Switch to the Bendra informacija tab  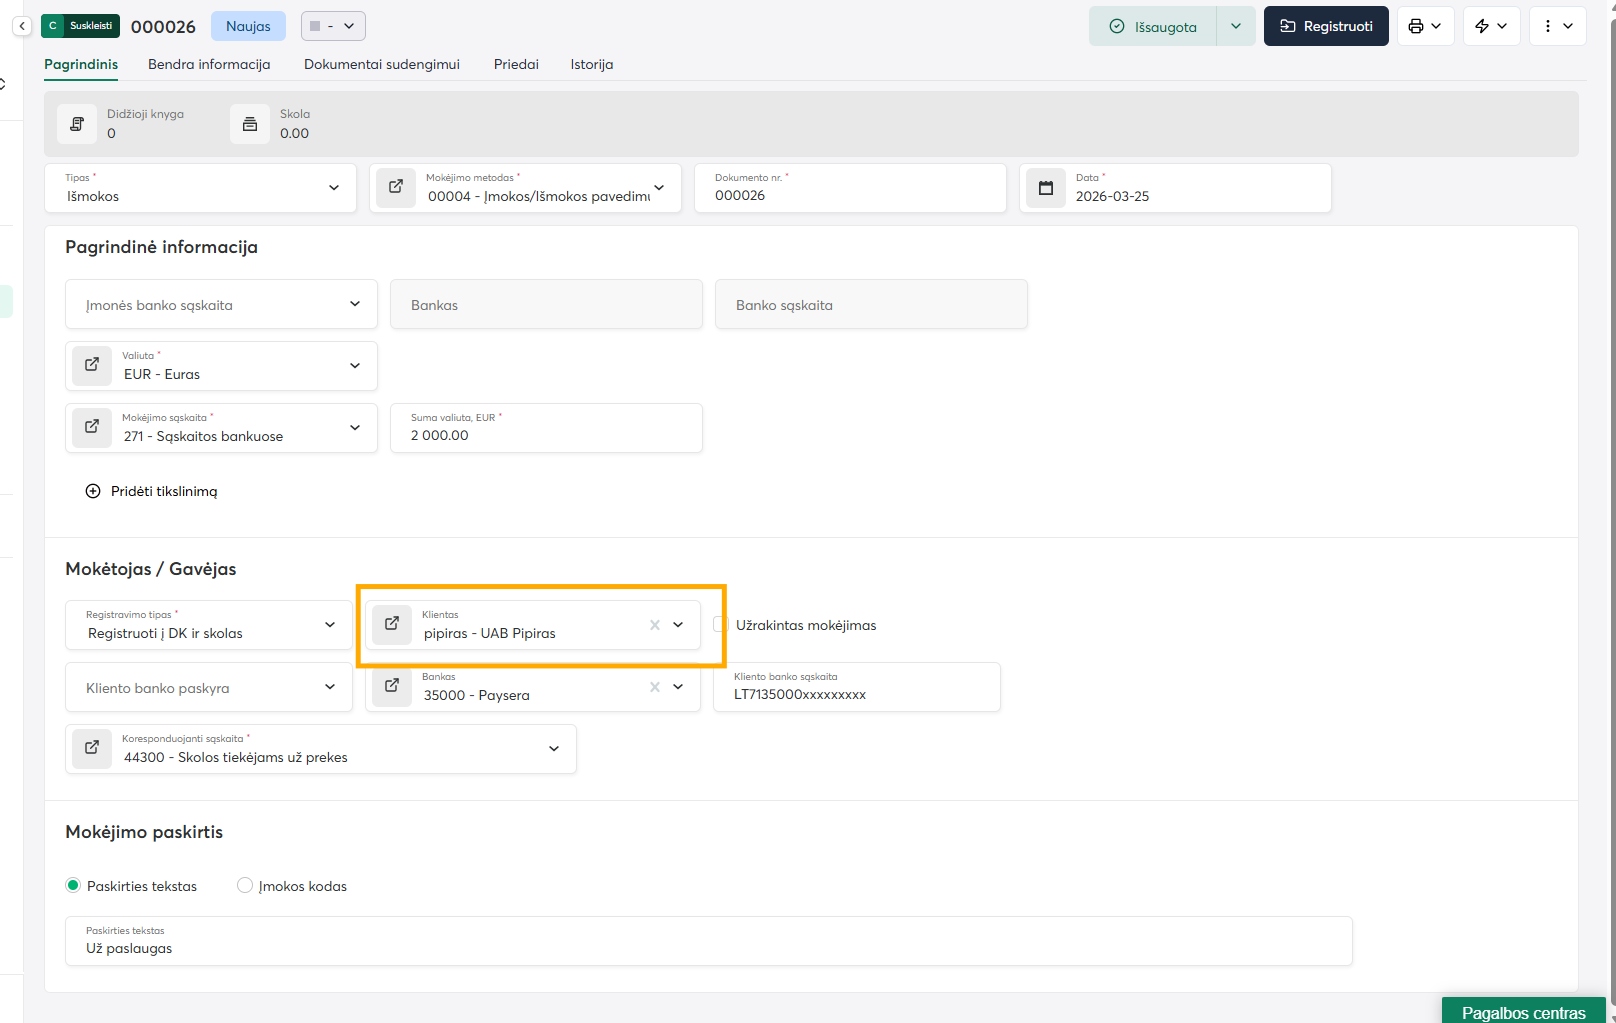click(209, 64)
